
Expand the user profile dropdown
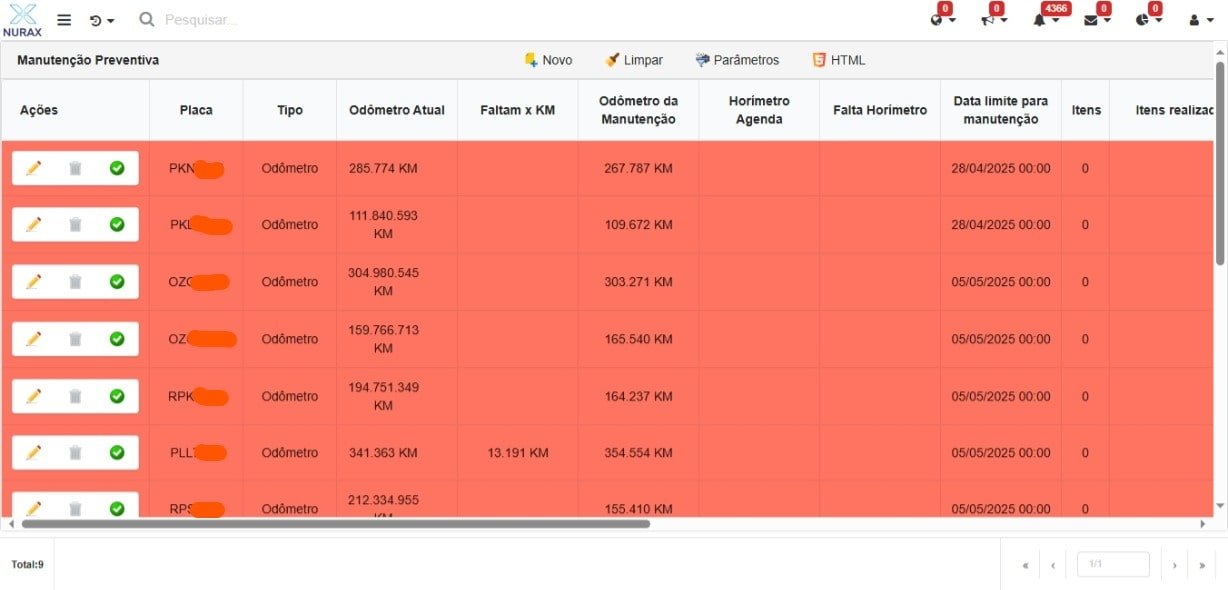[1200, 20]
